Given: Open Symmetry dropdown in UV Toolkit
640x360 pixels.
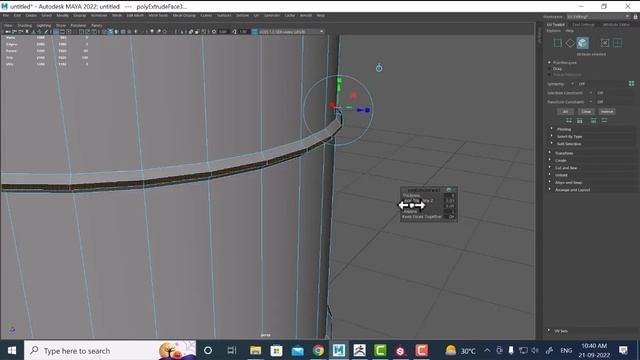Looking at the screenshot, I should (x=572, y=84).
